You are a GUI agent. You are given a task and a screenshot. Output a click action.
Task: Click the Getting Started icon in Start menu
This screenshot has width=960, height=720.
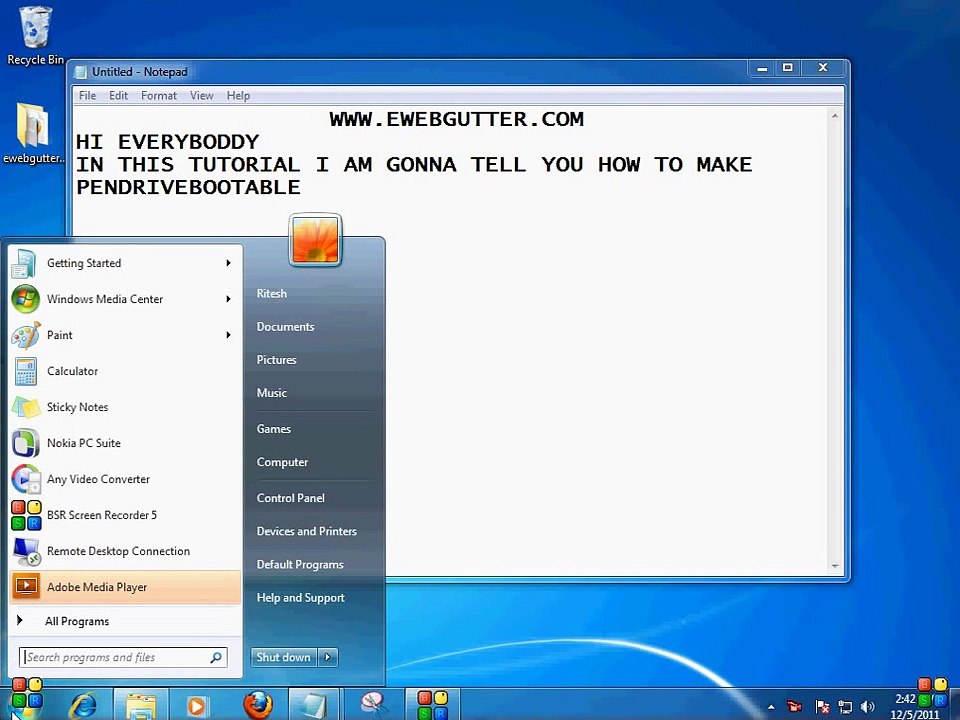[x=25, y=263]
